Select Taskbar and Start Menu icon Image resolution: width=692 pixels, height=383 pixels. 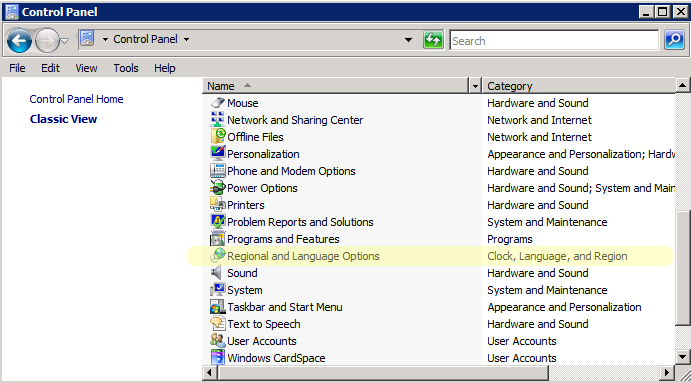tap(218, 307)
